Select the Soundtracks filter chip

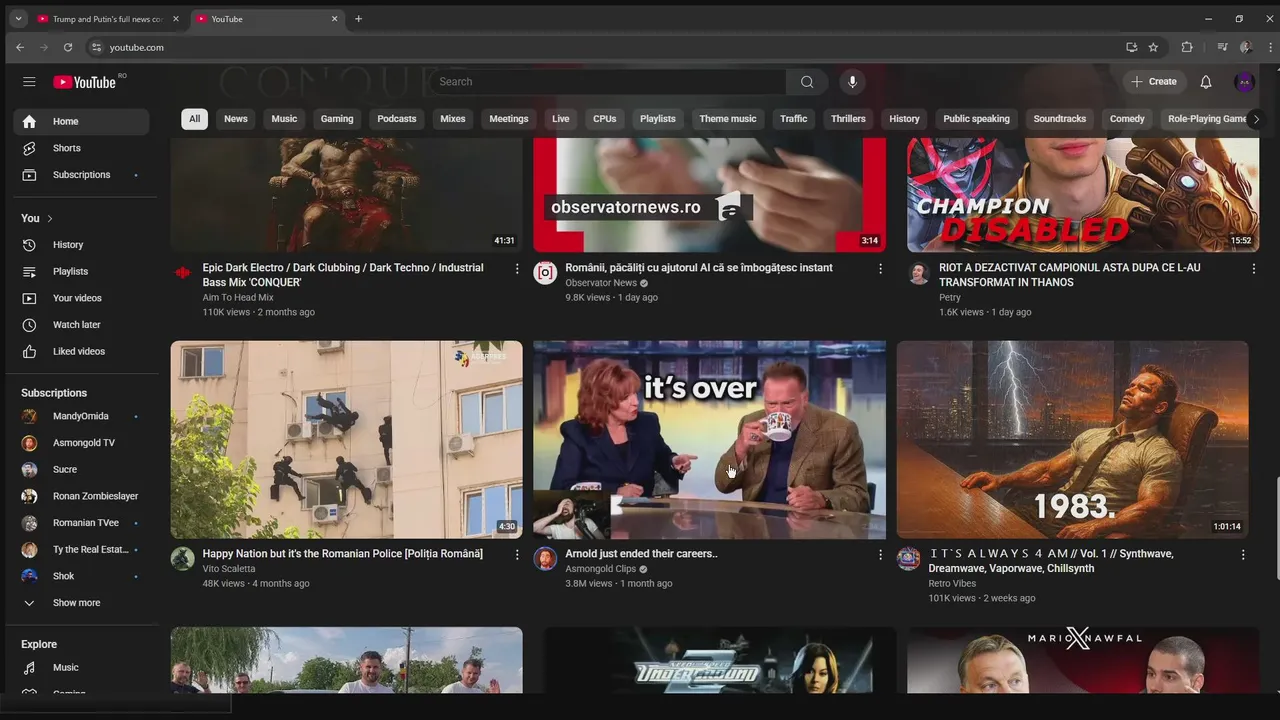coord(1059,119)
